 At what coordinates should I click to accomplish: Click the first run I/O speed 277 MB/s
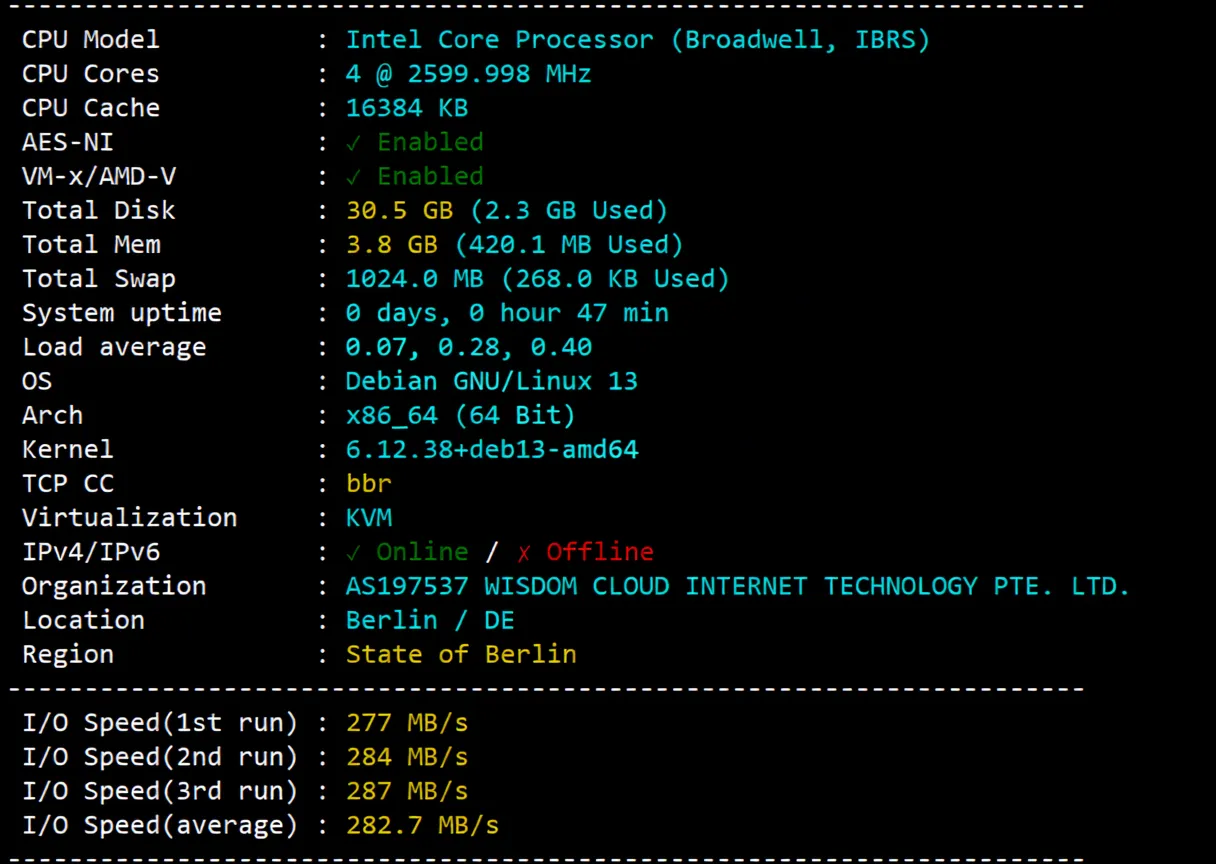[x=406, y=723]
